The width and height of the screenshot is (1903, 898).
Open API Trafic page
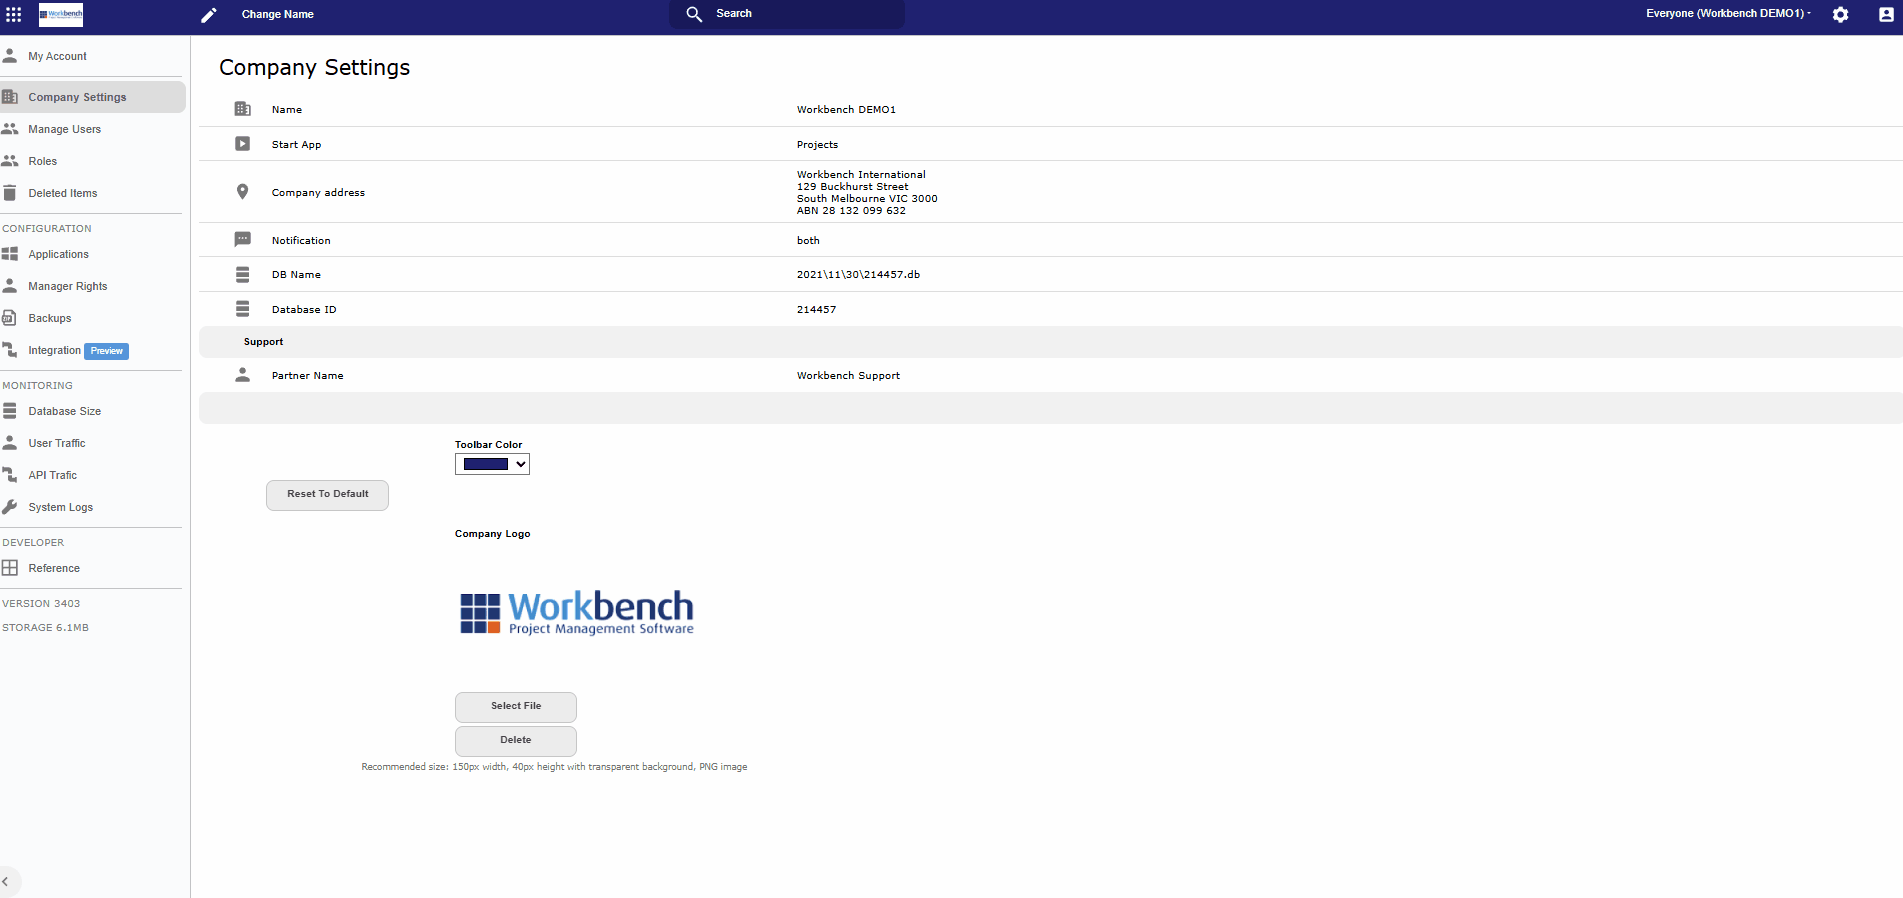pos(52,475)
